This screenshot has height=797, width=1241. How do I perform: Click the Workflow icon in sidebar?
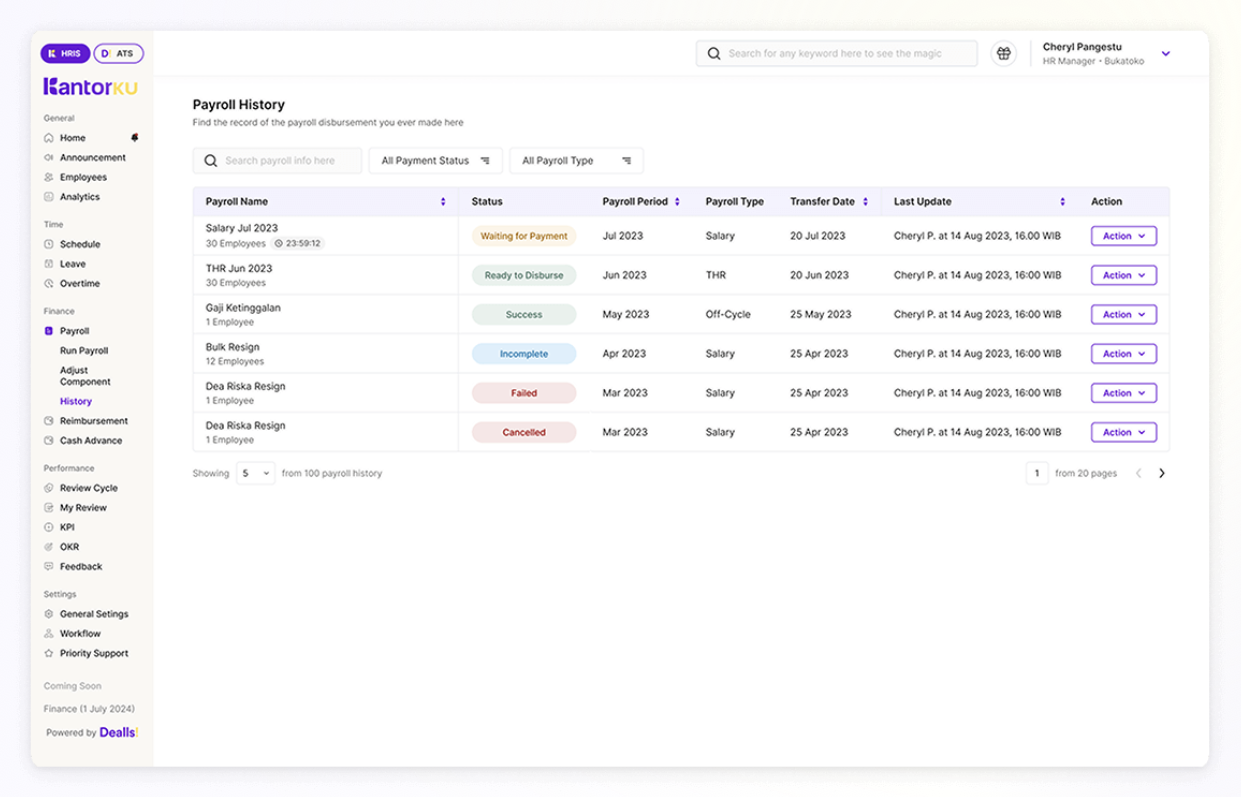[x=49, y=634]
